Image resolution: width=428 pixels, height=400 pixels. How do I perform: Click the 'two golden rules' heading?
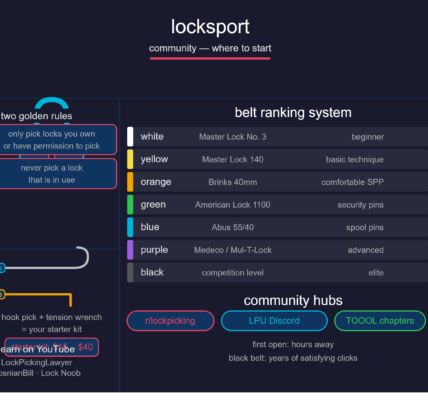tap(36, 116)
